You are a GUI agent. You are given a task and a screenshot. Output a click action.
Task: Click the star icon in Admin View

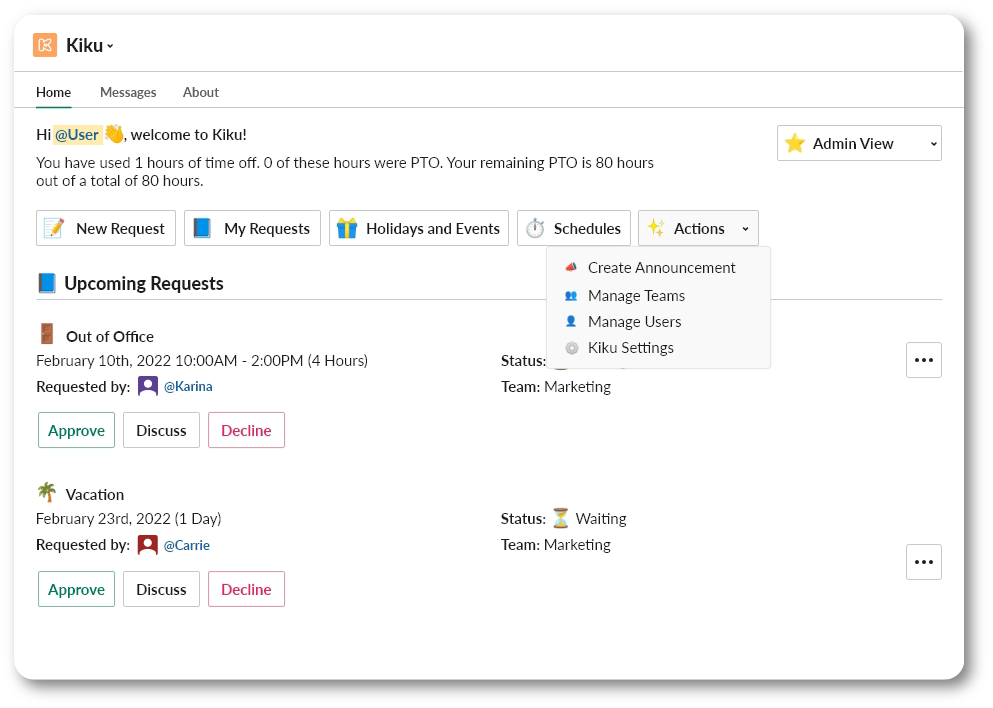[x=794, y=143]
